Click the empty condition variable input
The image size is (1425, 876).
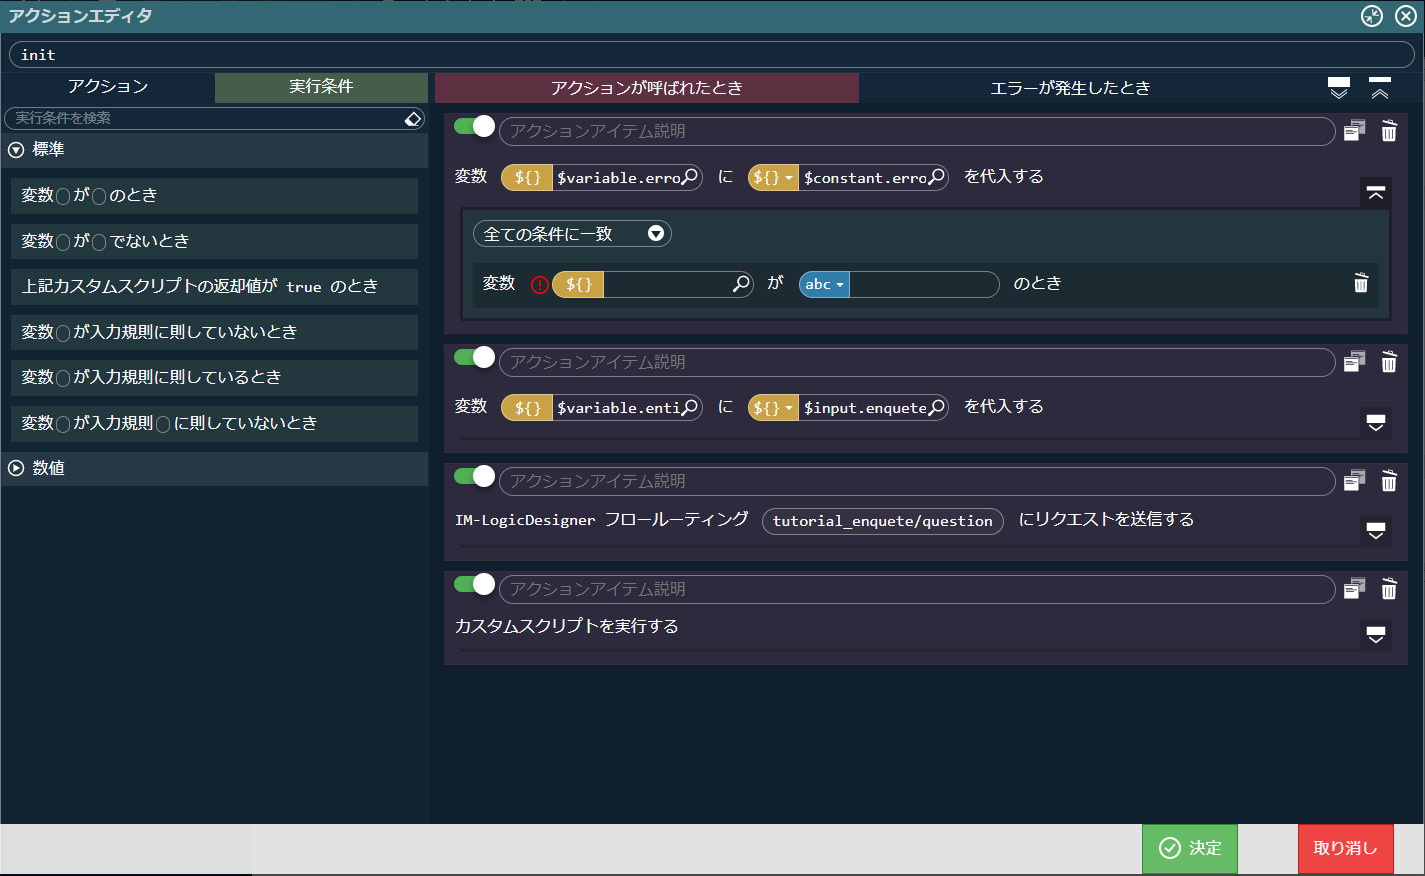pos(667,284)
